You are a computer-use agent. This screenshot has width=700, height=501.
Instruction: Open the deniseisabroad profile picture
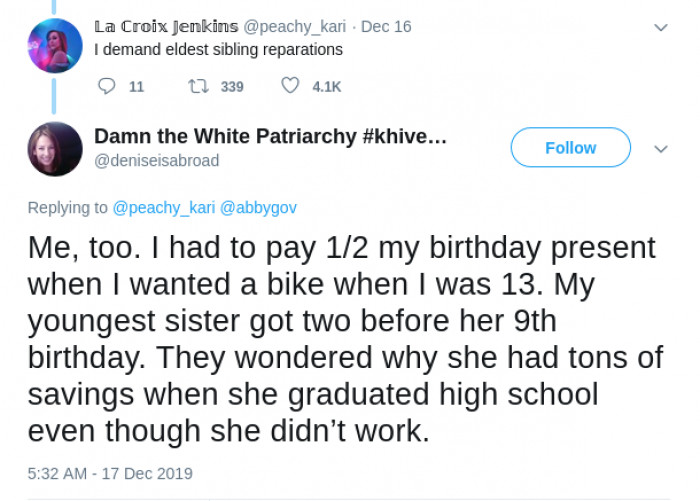(x=55, y=149)
